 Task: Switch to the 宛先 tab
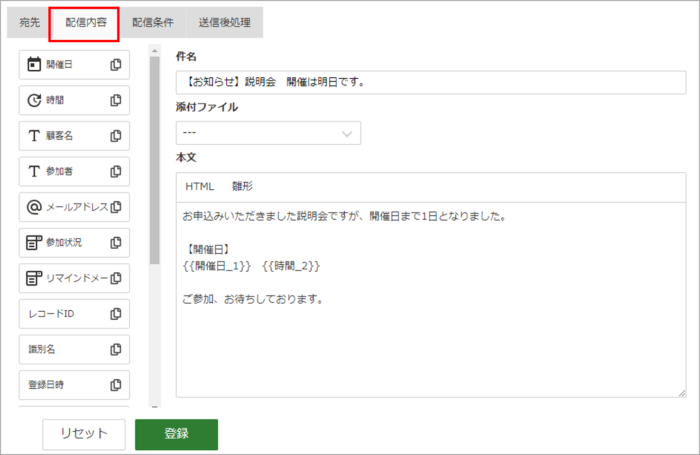(29, 22)
